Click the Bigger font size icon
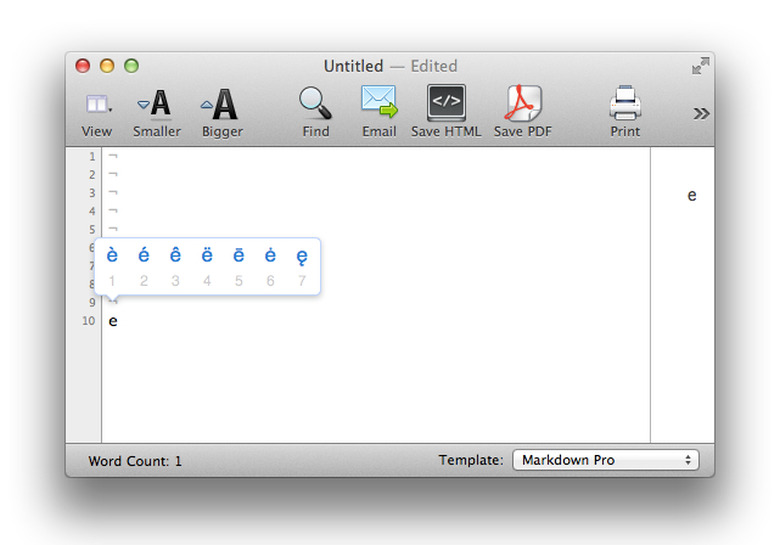The image size is (780, 545). 220,104
